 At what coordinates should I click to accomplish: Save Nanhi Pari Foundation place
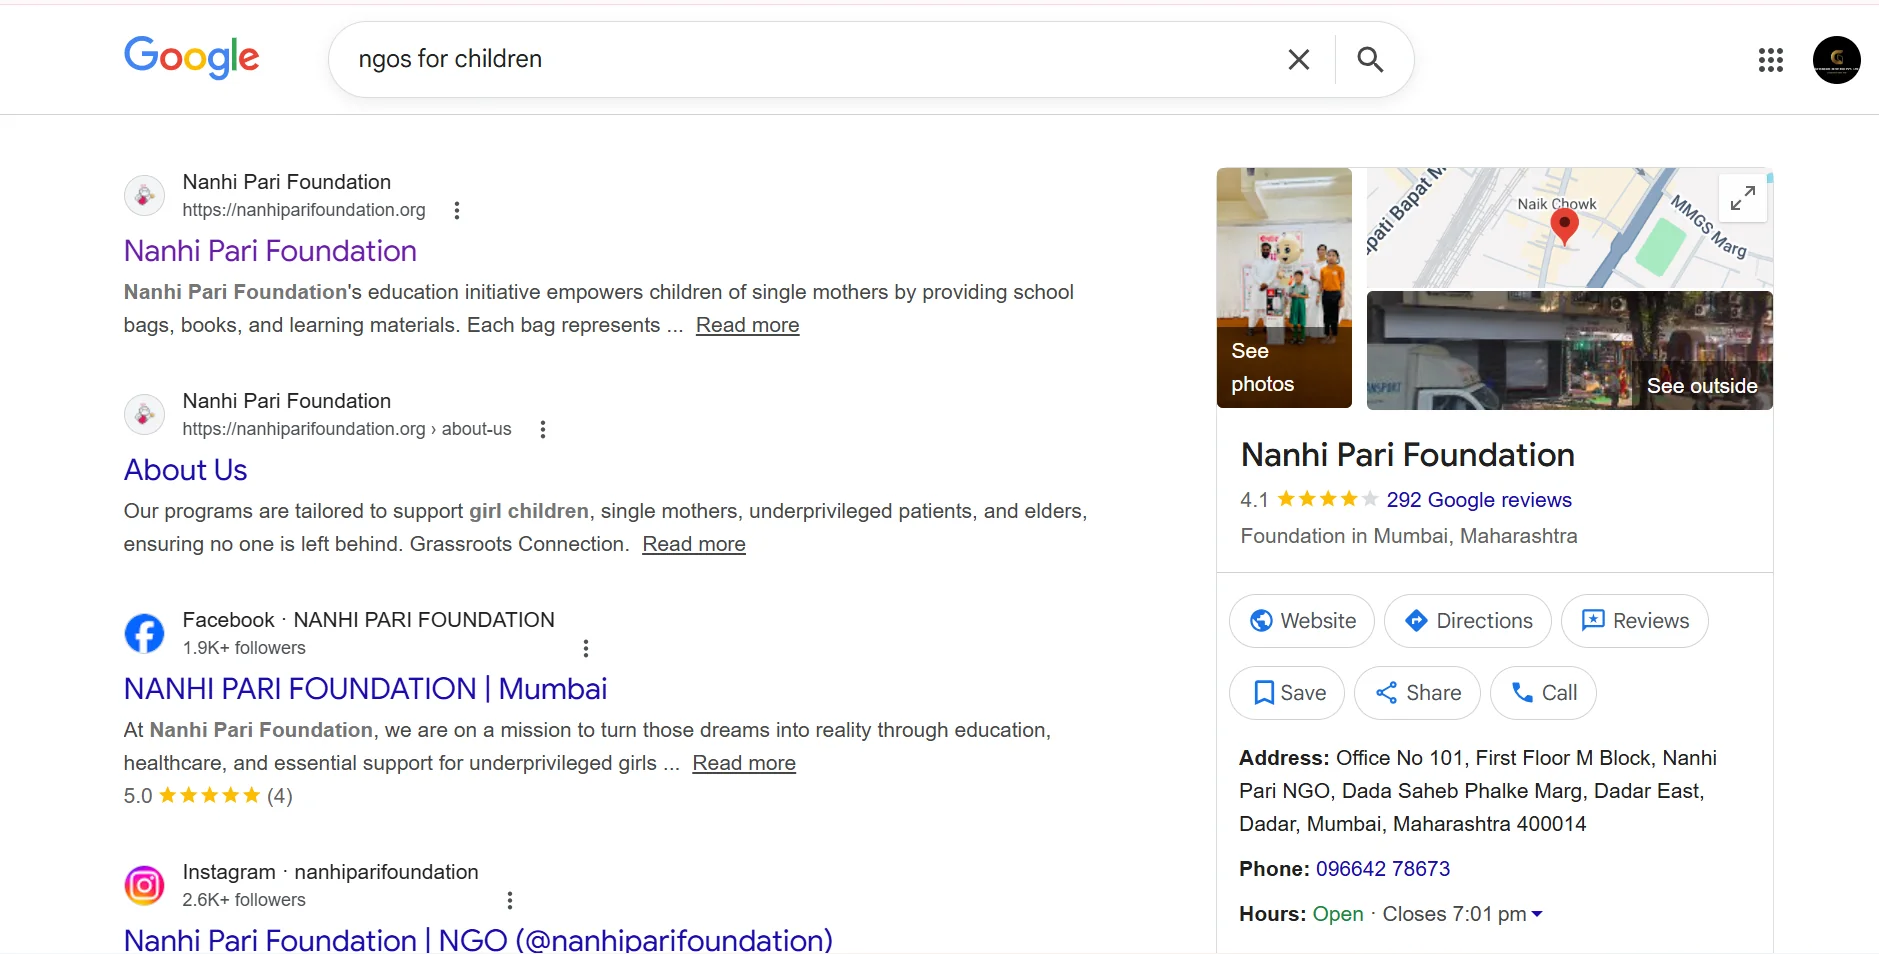1287,693
